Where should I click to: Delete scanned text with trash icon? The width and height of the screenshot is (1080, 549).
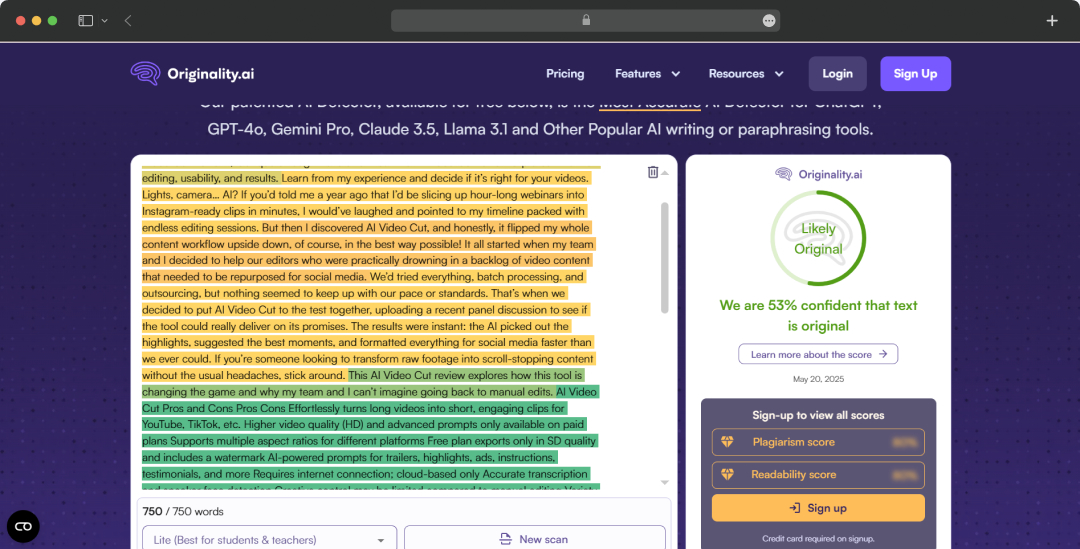[652, 172]
